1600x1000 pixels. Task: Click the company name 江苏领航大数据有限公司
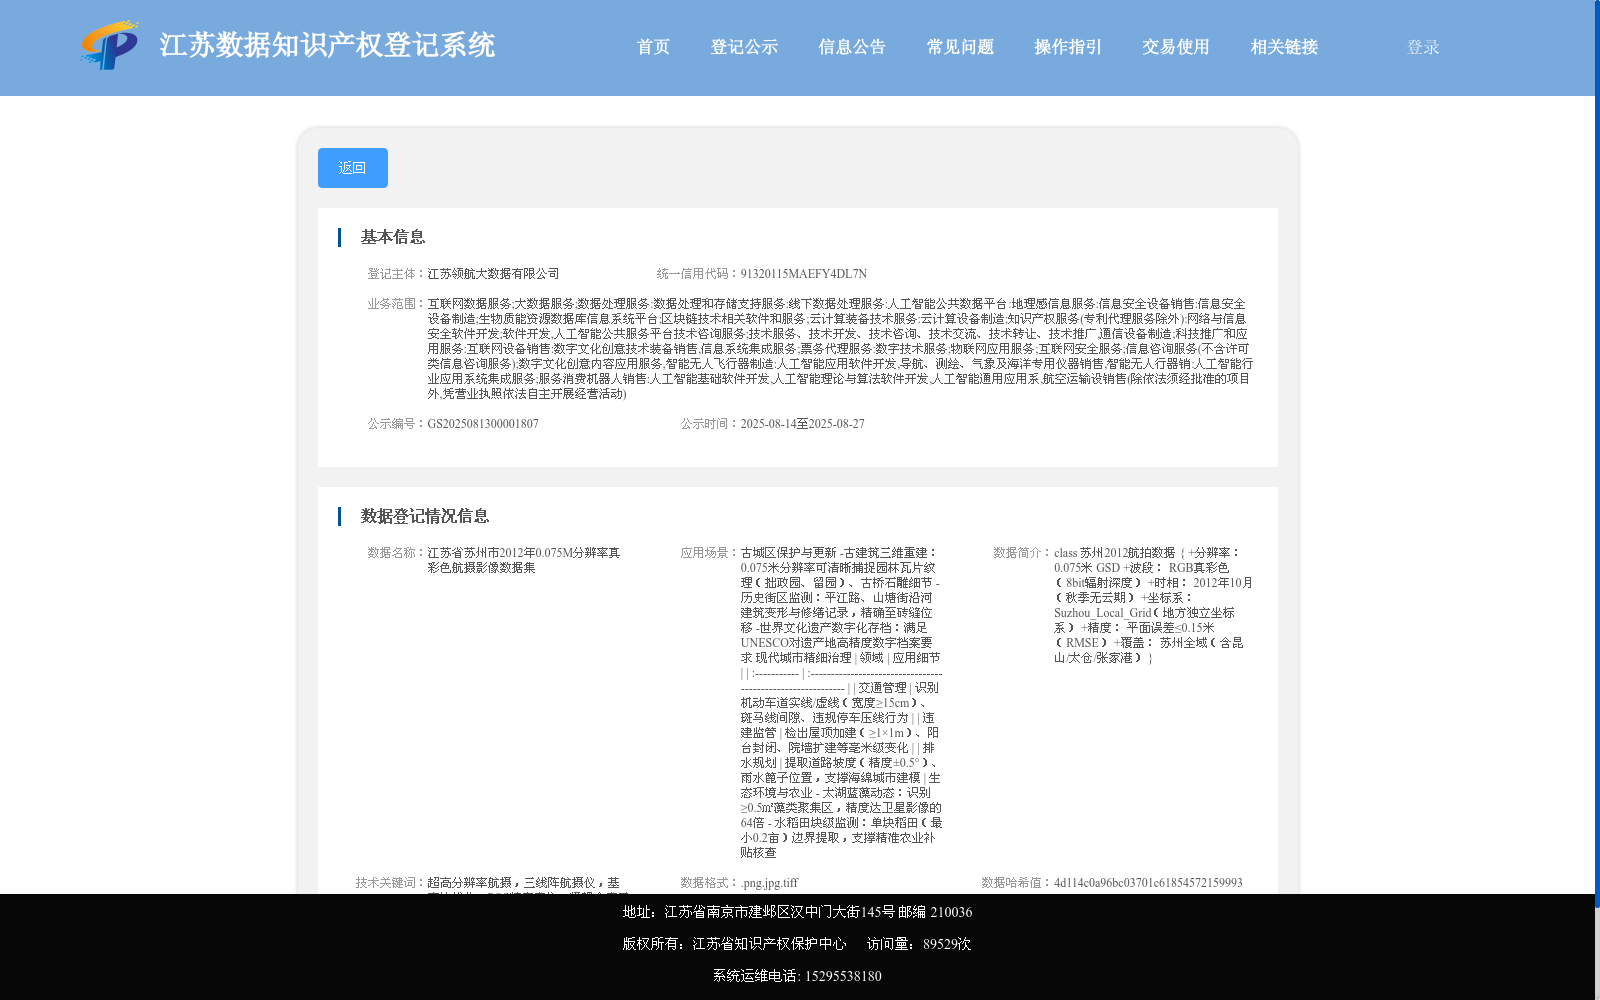click(493, 274)
